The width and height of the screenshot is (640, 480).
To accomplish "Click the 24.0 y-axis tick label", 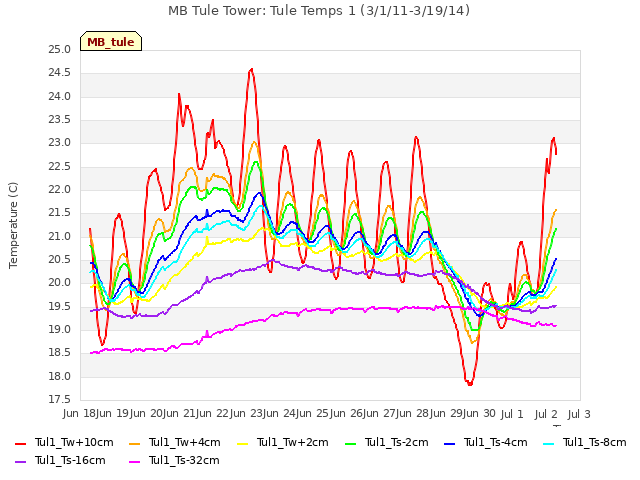I will [60, 97].
